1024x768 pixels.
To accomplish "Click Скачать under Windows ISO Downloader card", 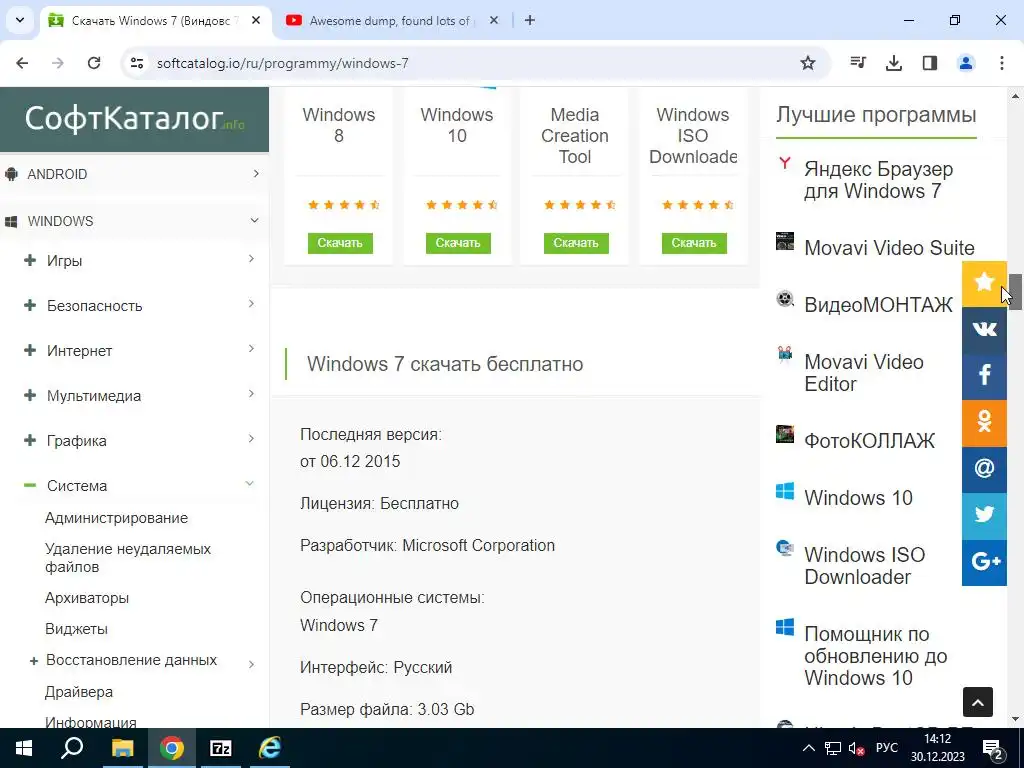I will coord(694,243).
